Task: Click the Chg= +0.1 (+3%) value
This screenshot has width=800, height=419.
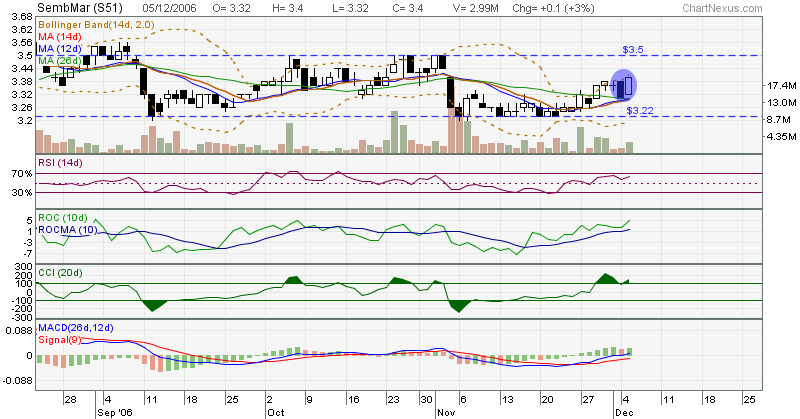Action: click(554, 8)
